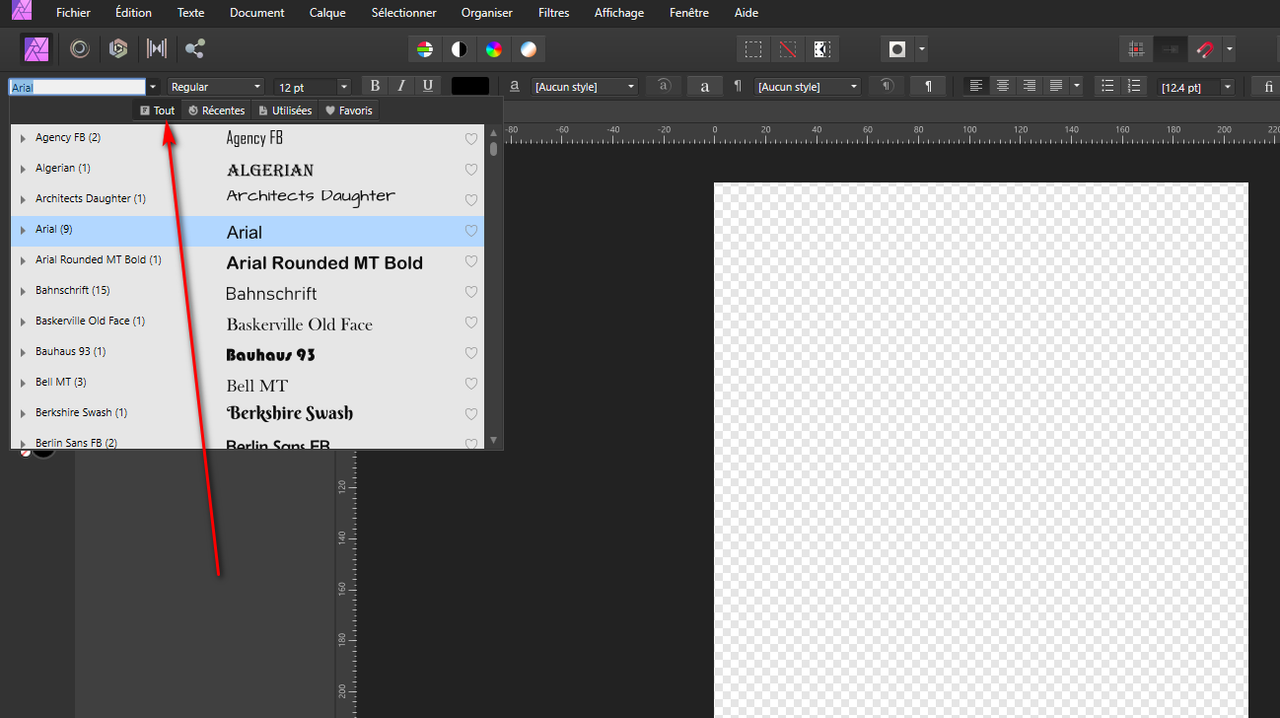
Task: Choose Architects Daughter font preview
Action: coord(311,197)
